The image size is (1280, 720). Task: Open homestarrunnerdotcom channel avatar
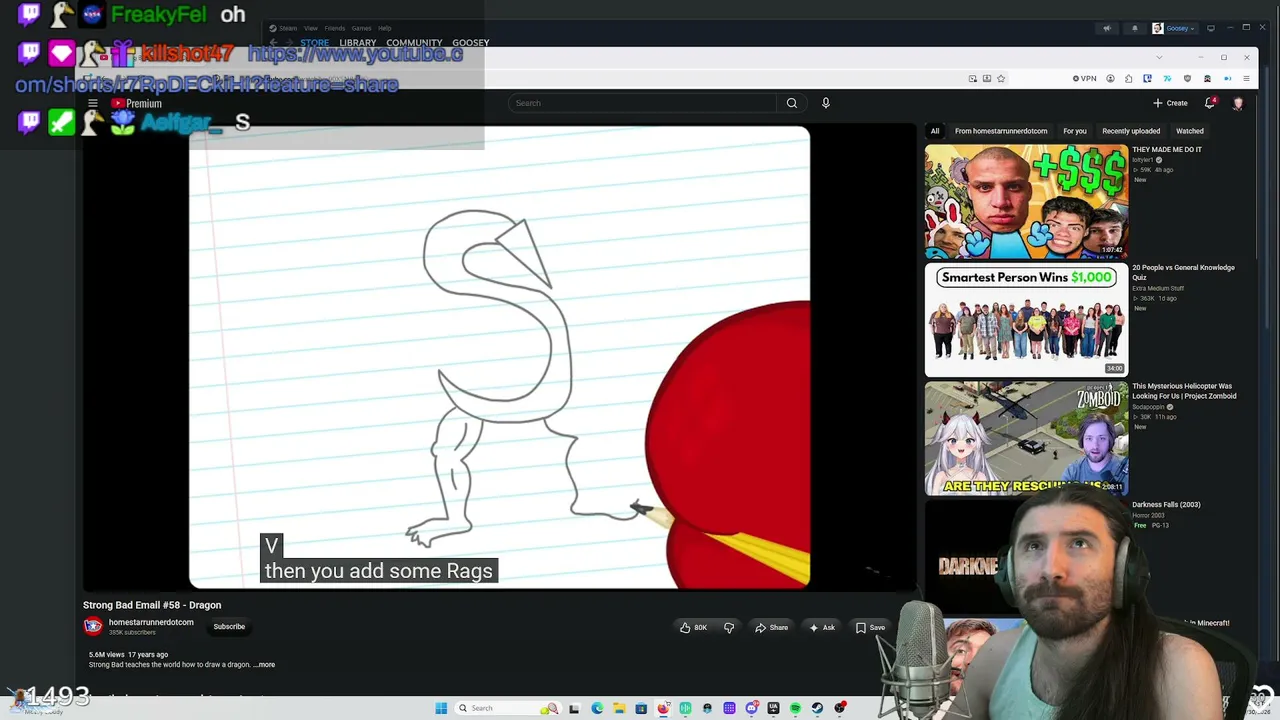(x=93, y=626)
